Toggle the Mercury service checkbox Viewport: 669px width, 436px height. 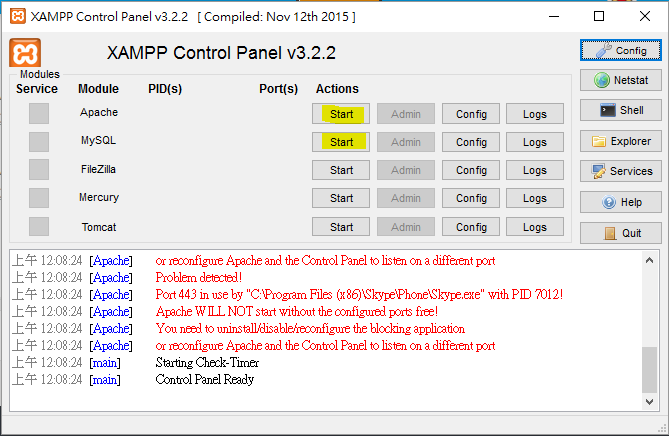pos(39,198)
